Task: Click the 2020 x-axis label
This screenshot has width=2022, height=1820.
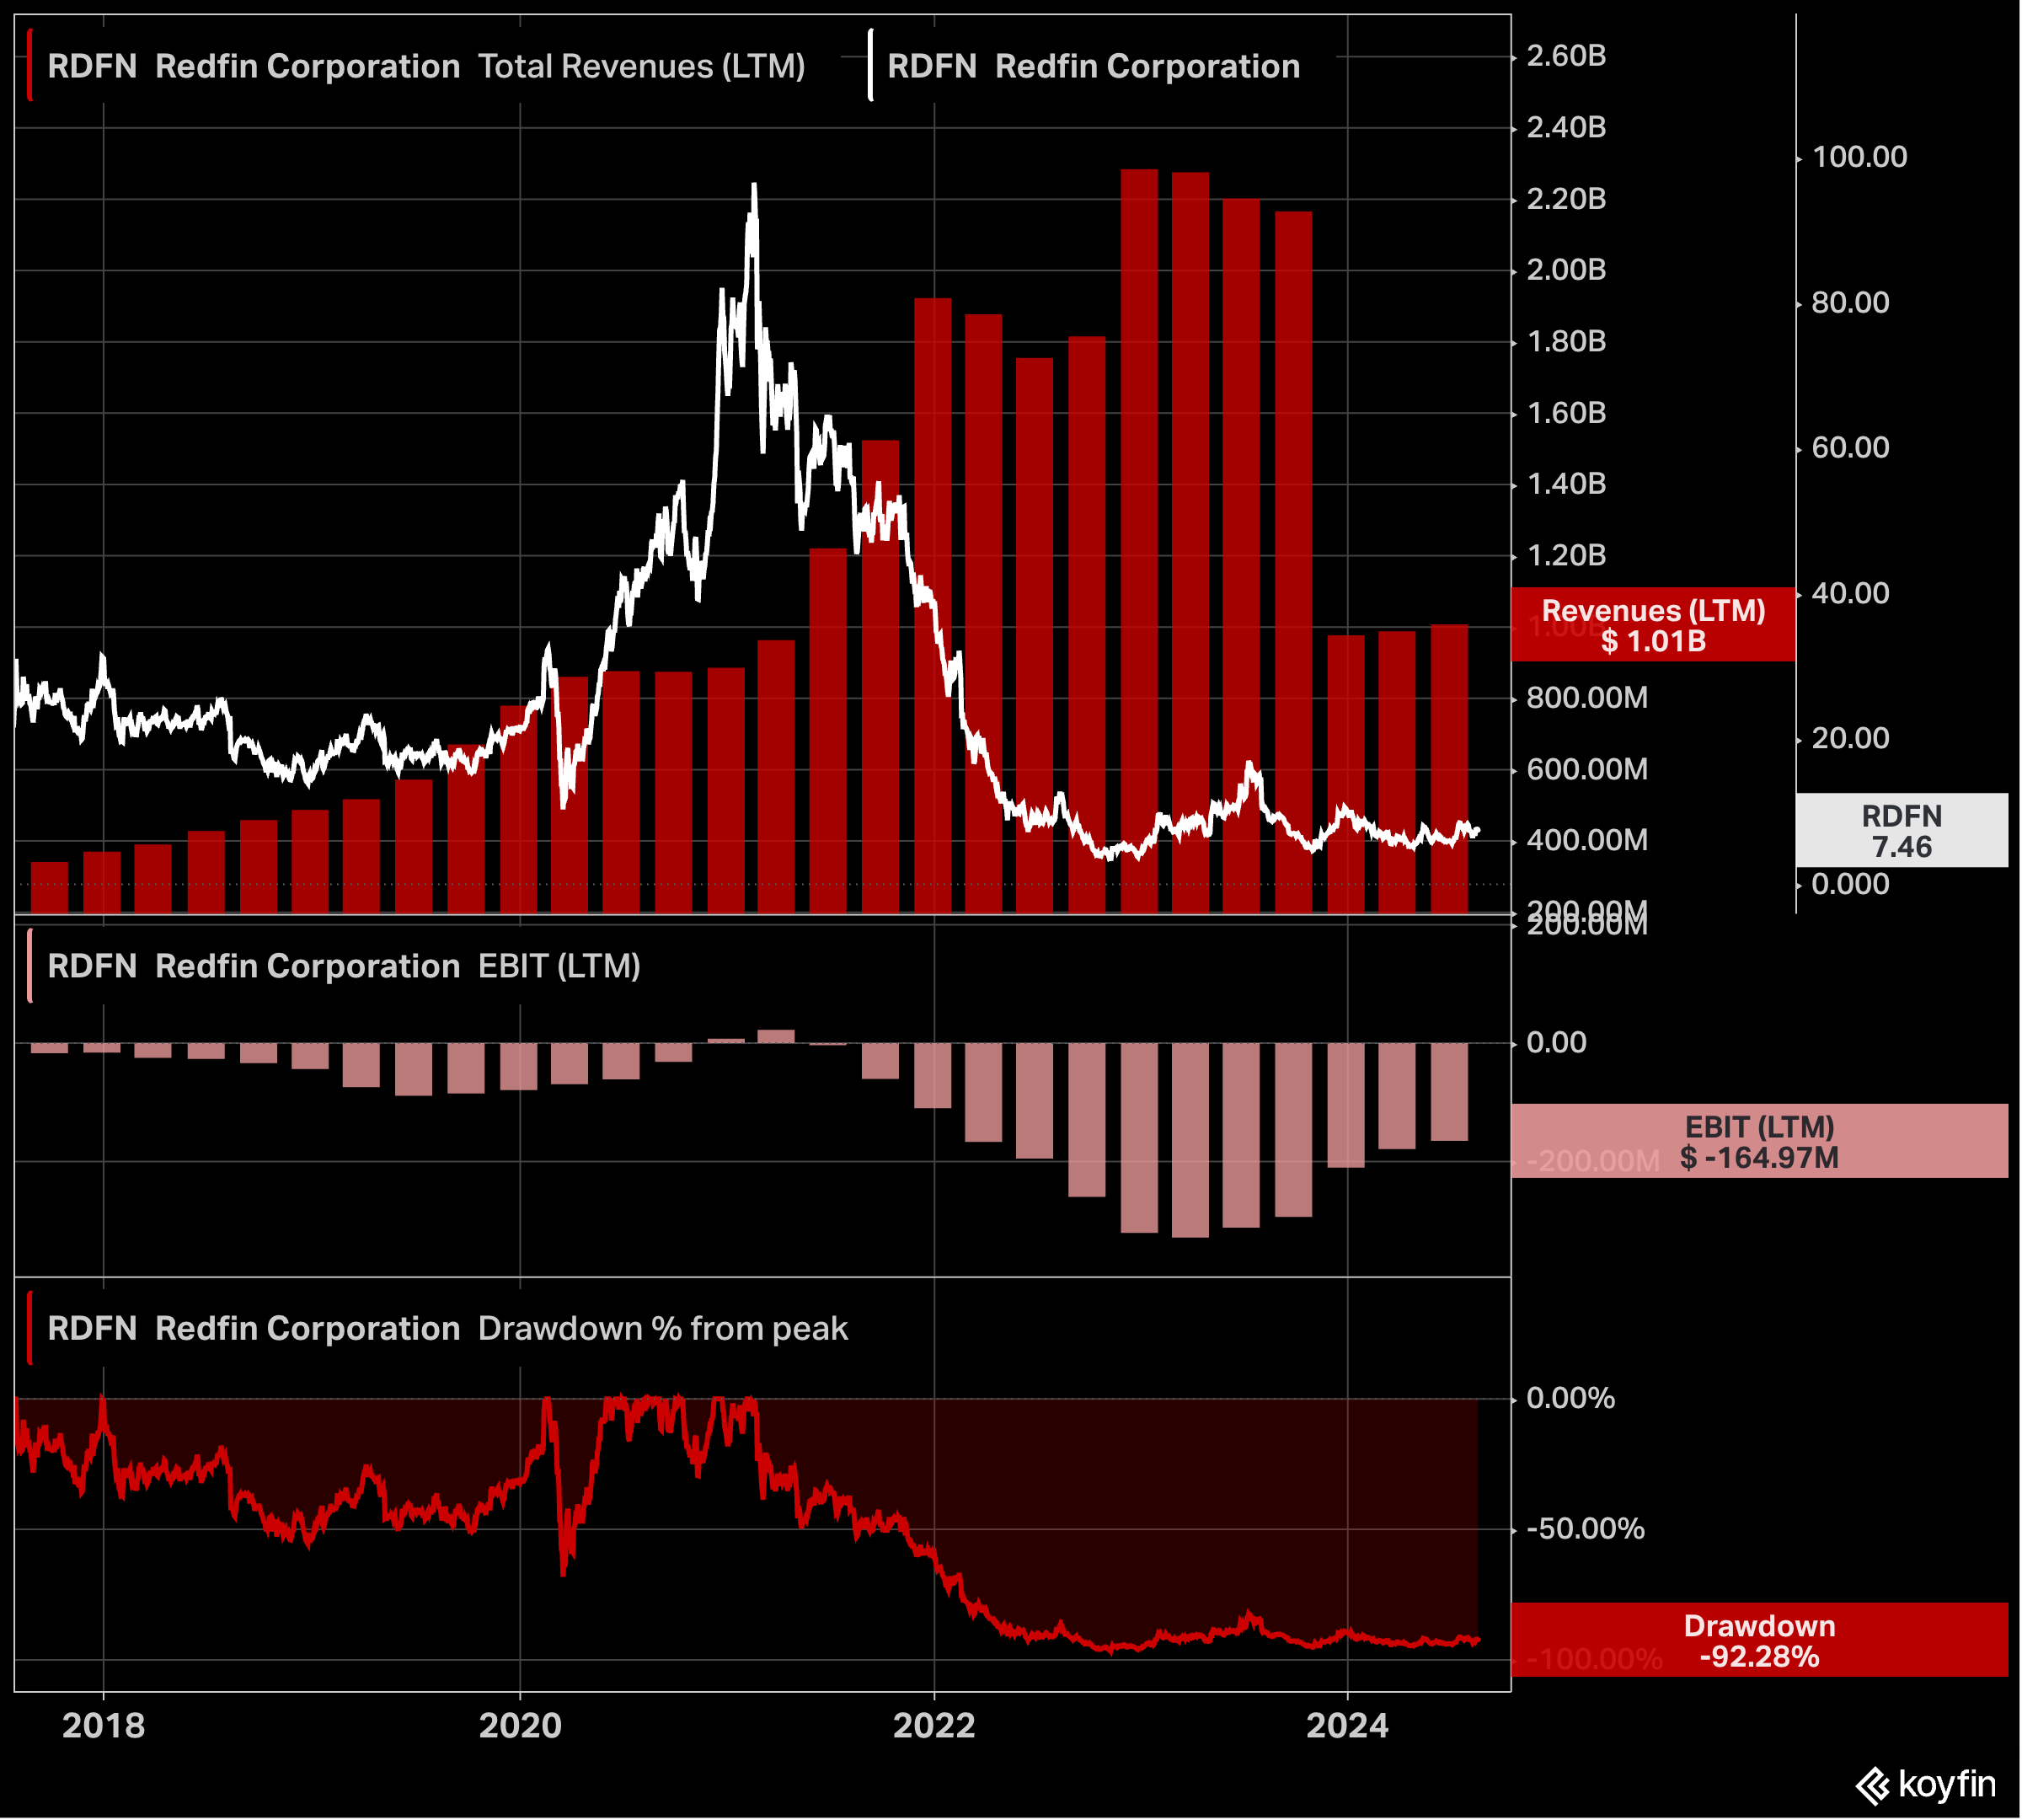Action: (520, 1726)
